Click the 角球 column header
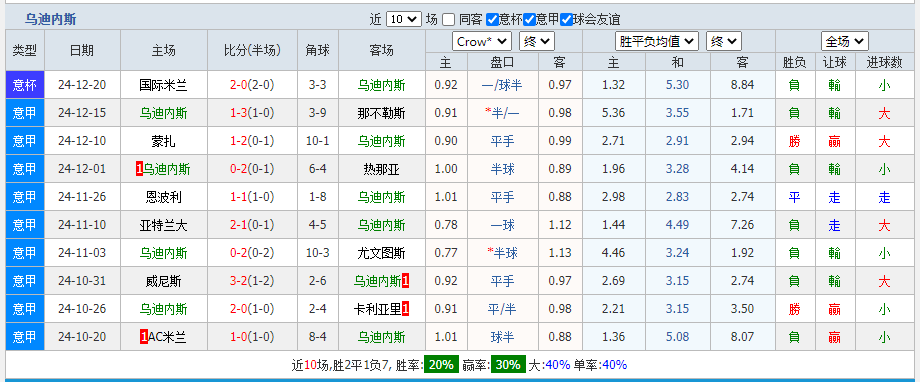Image resolution: width=920 pixels, height=382 pixels. 317,50
